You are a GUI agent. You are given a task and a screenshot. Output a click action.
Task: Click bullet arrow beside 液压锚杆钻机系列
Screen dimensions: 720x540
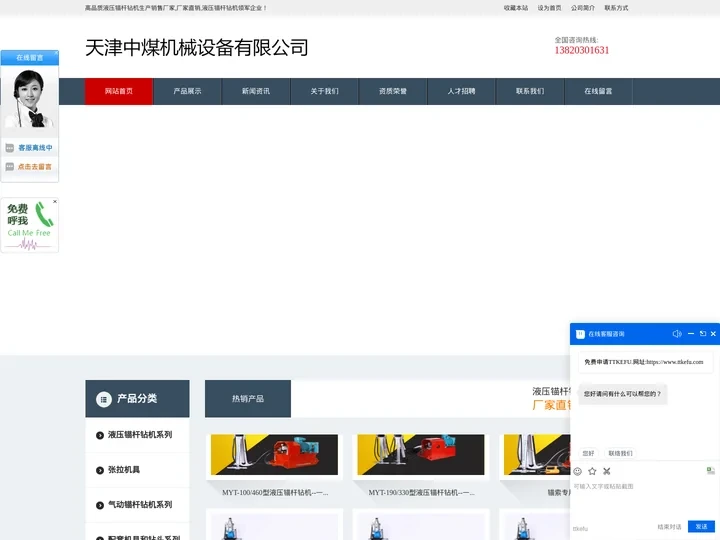tap(100, 435)
